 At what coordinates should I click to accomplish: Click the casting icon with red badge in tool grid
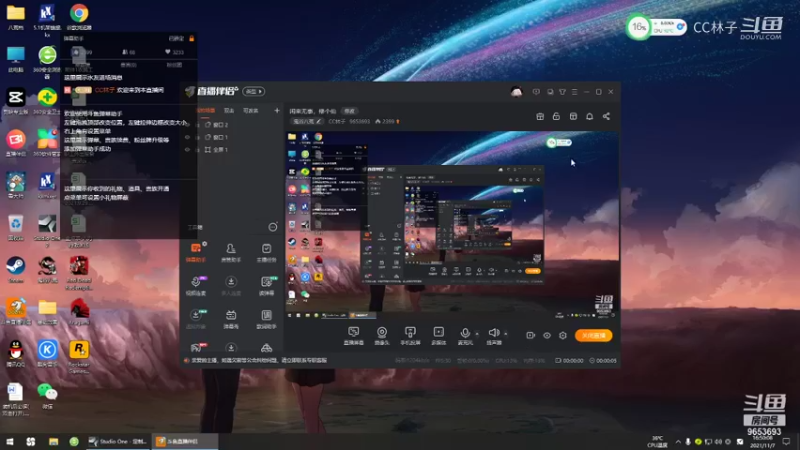tap(196, 348)
